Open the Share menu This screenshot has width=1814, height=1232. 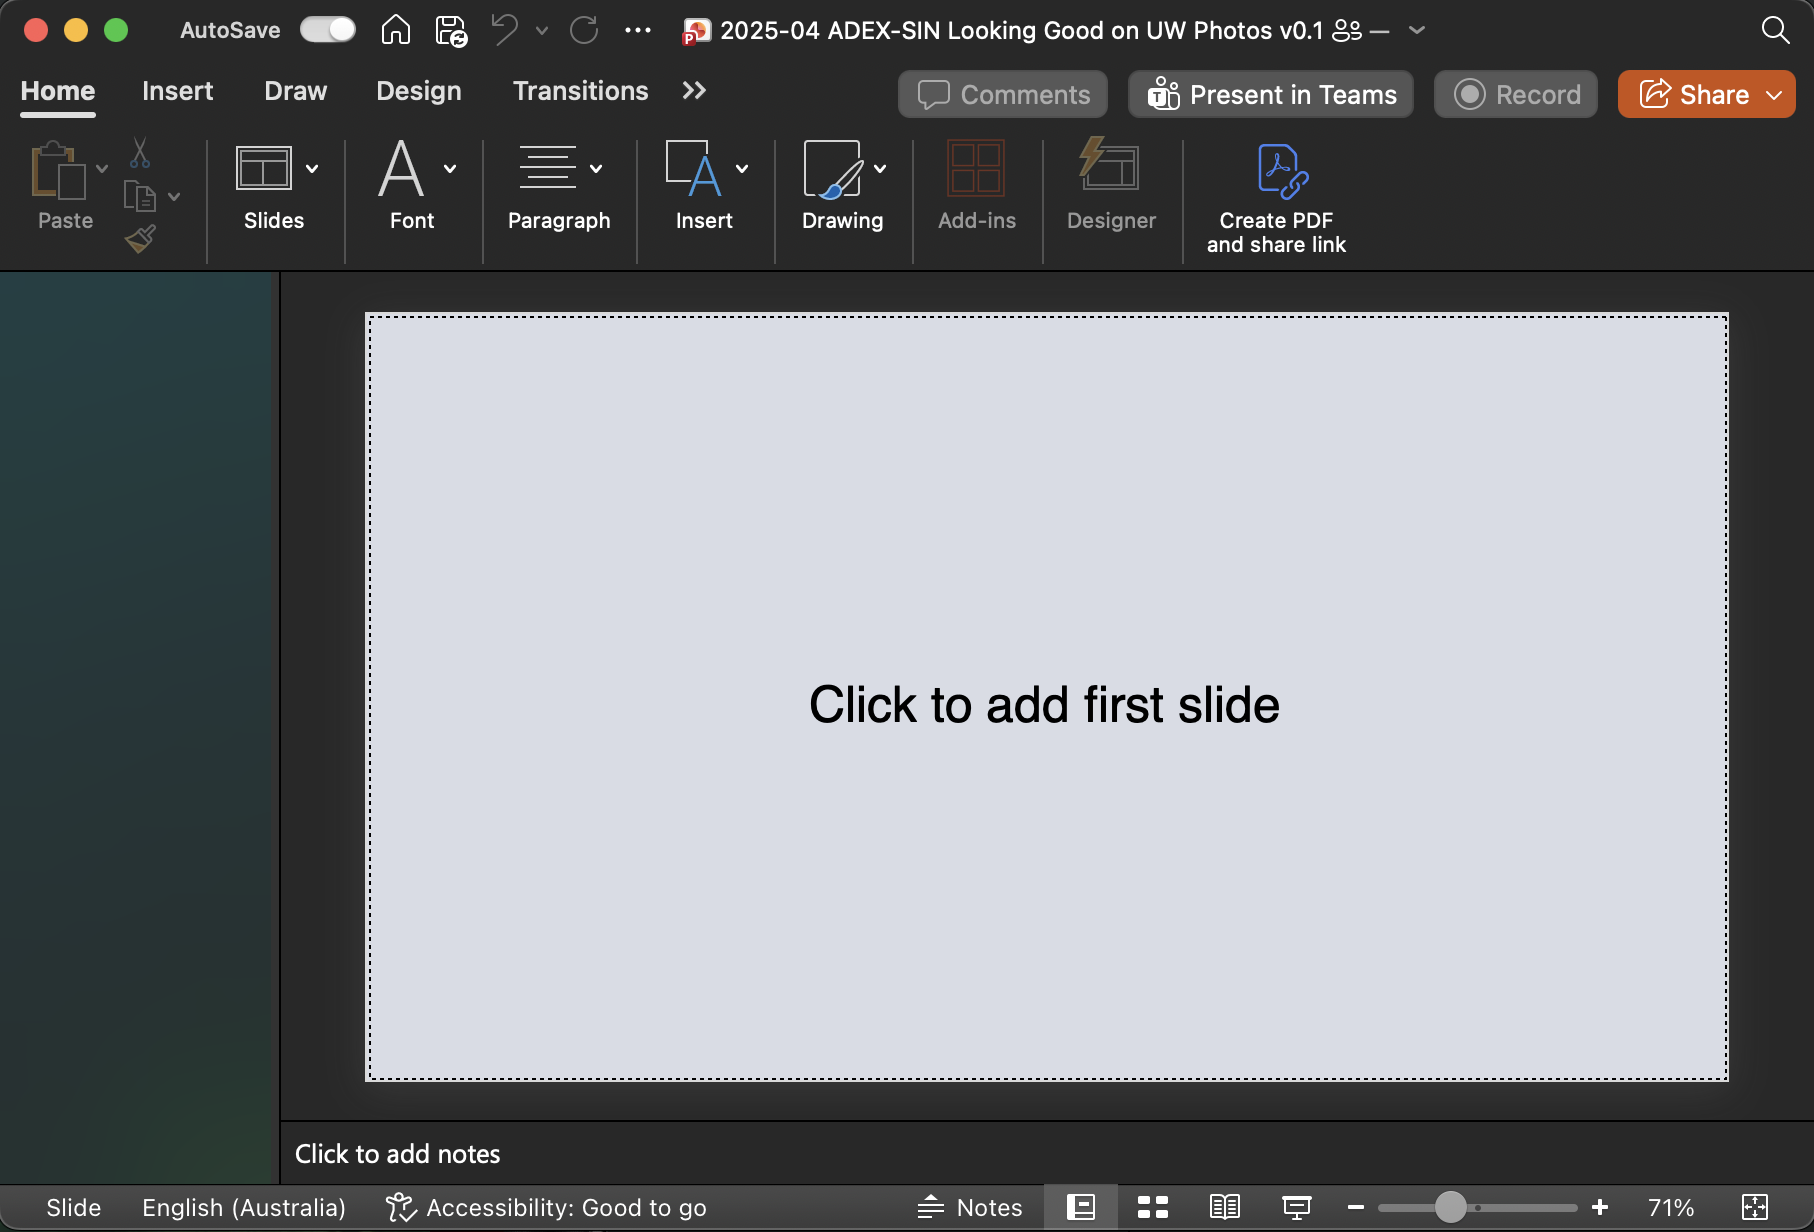pos(1705,94)
